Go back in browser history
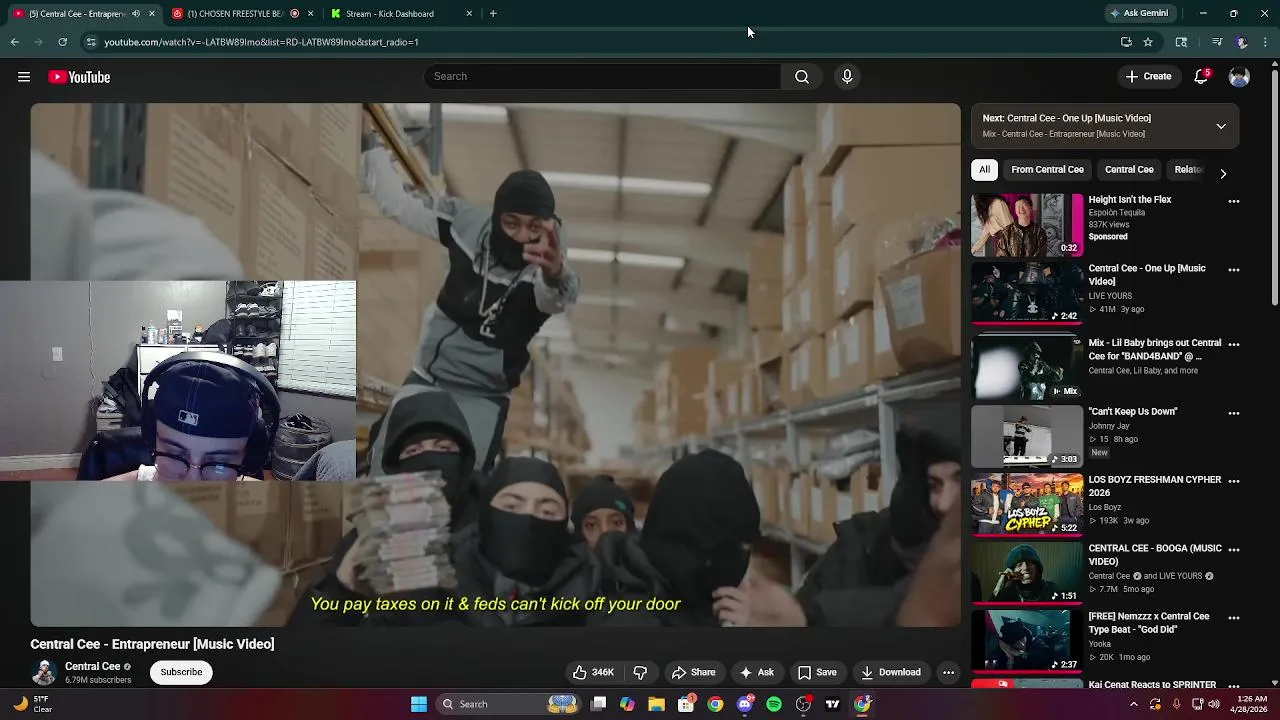The width and height of the screenshot is (1280, 720). tap(14, 42)
